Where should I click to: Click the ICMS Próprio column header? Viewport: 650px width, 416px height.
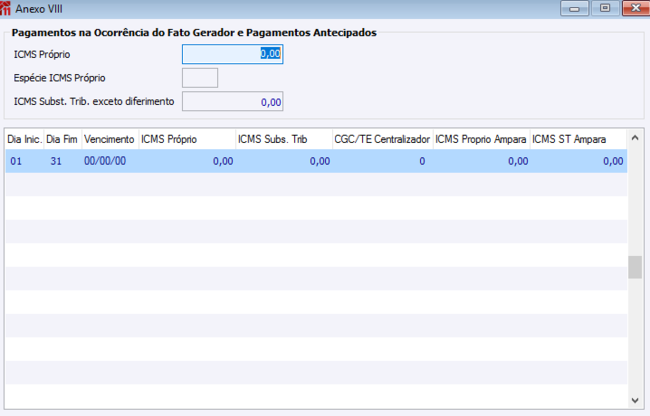(186, 138)
